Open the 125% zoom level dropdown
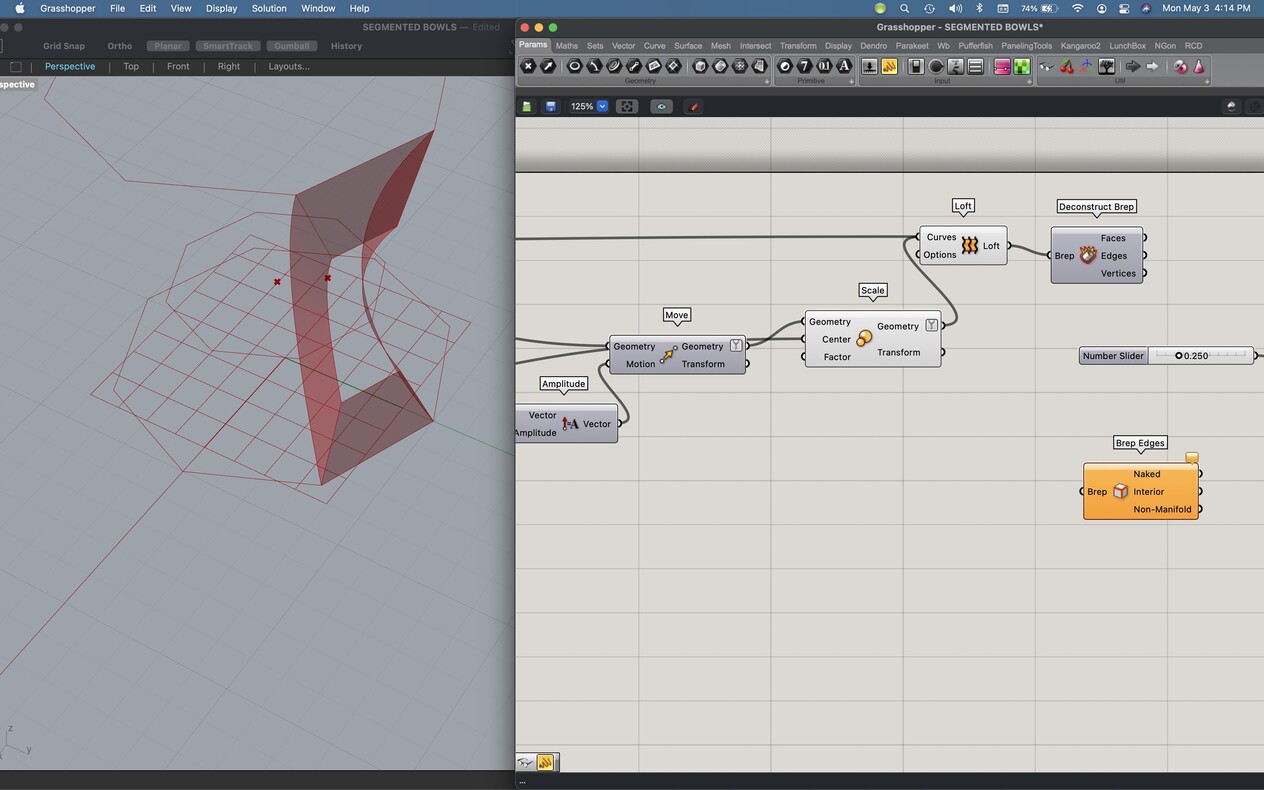Screen dimensions: 1264x790 [602, 106]
